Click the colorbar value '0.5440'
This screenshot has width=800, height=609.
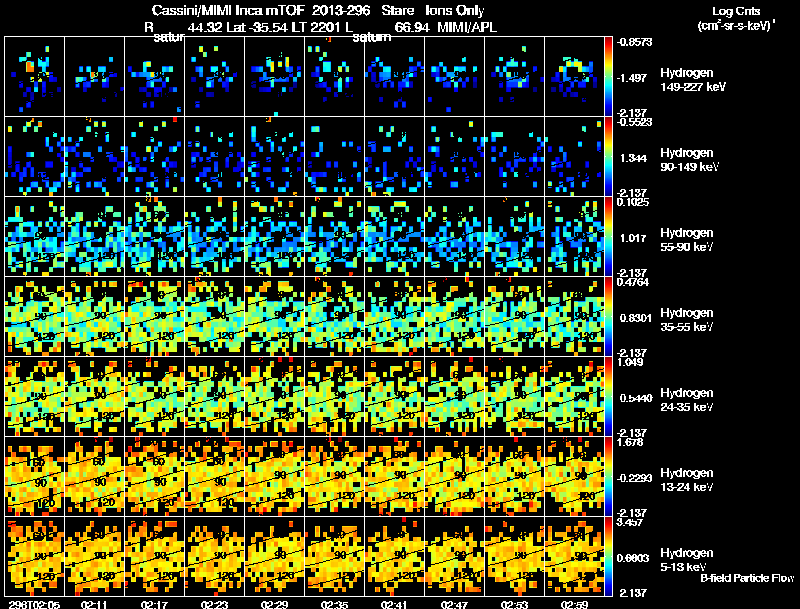pyautogui.click(x=636, y=398)
